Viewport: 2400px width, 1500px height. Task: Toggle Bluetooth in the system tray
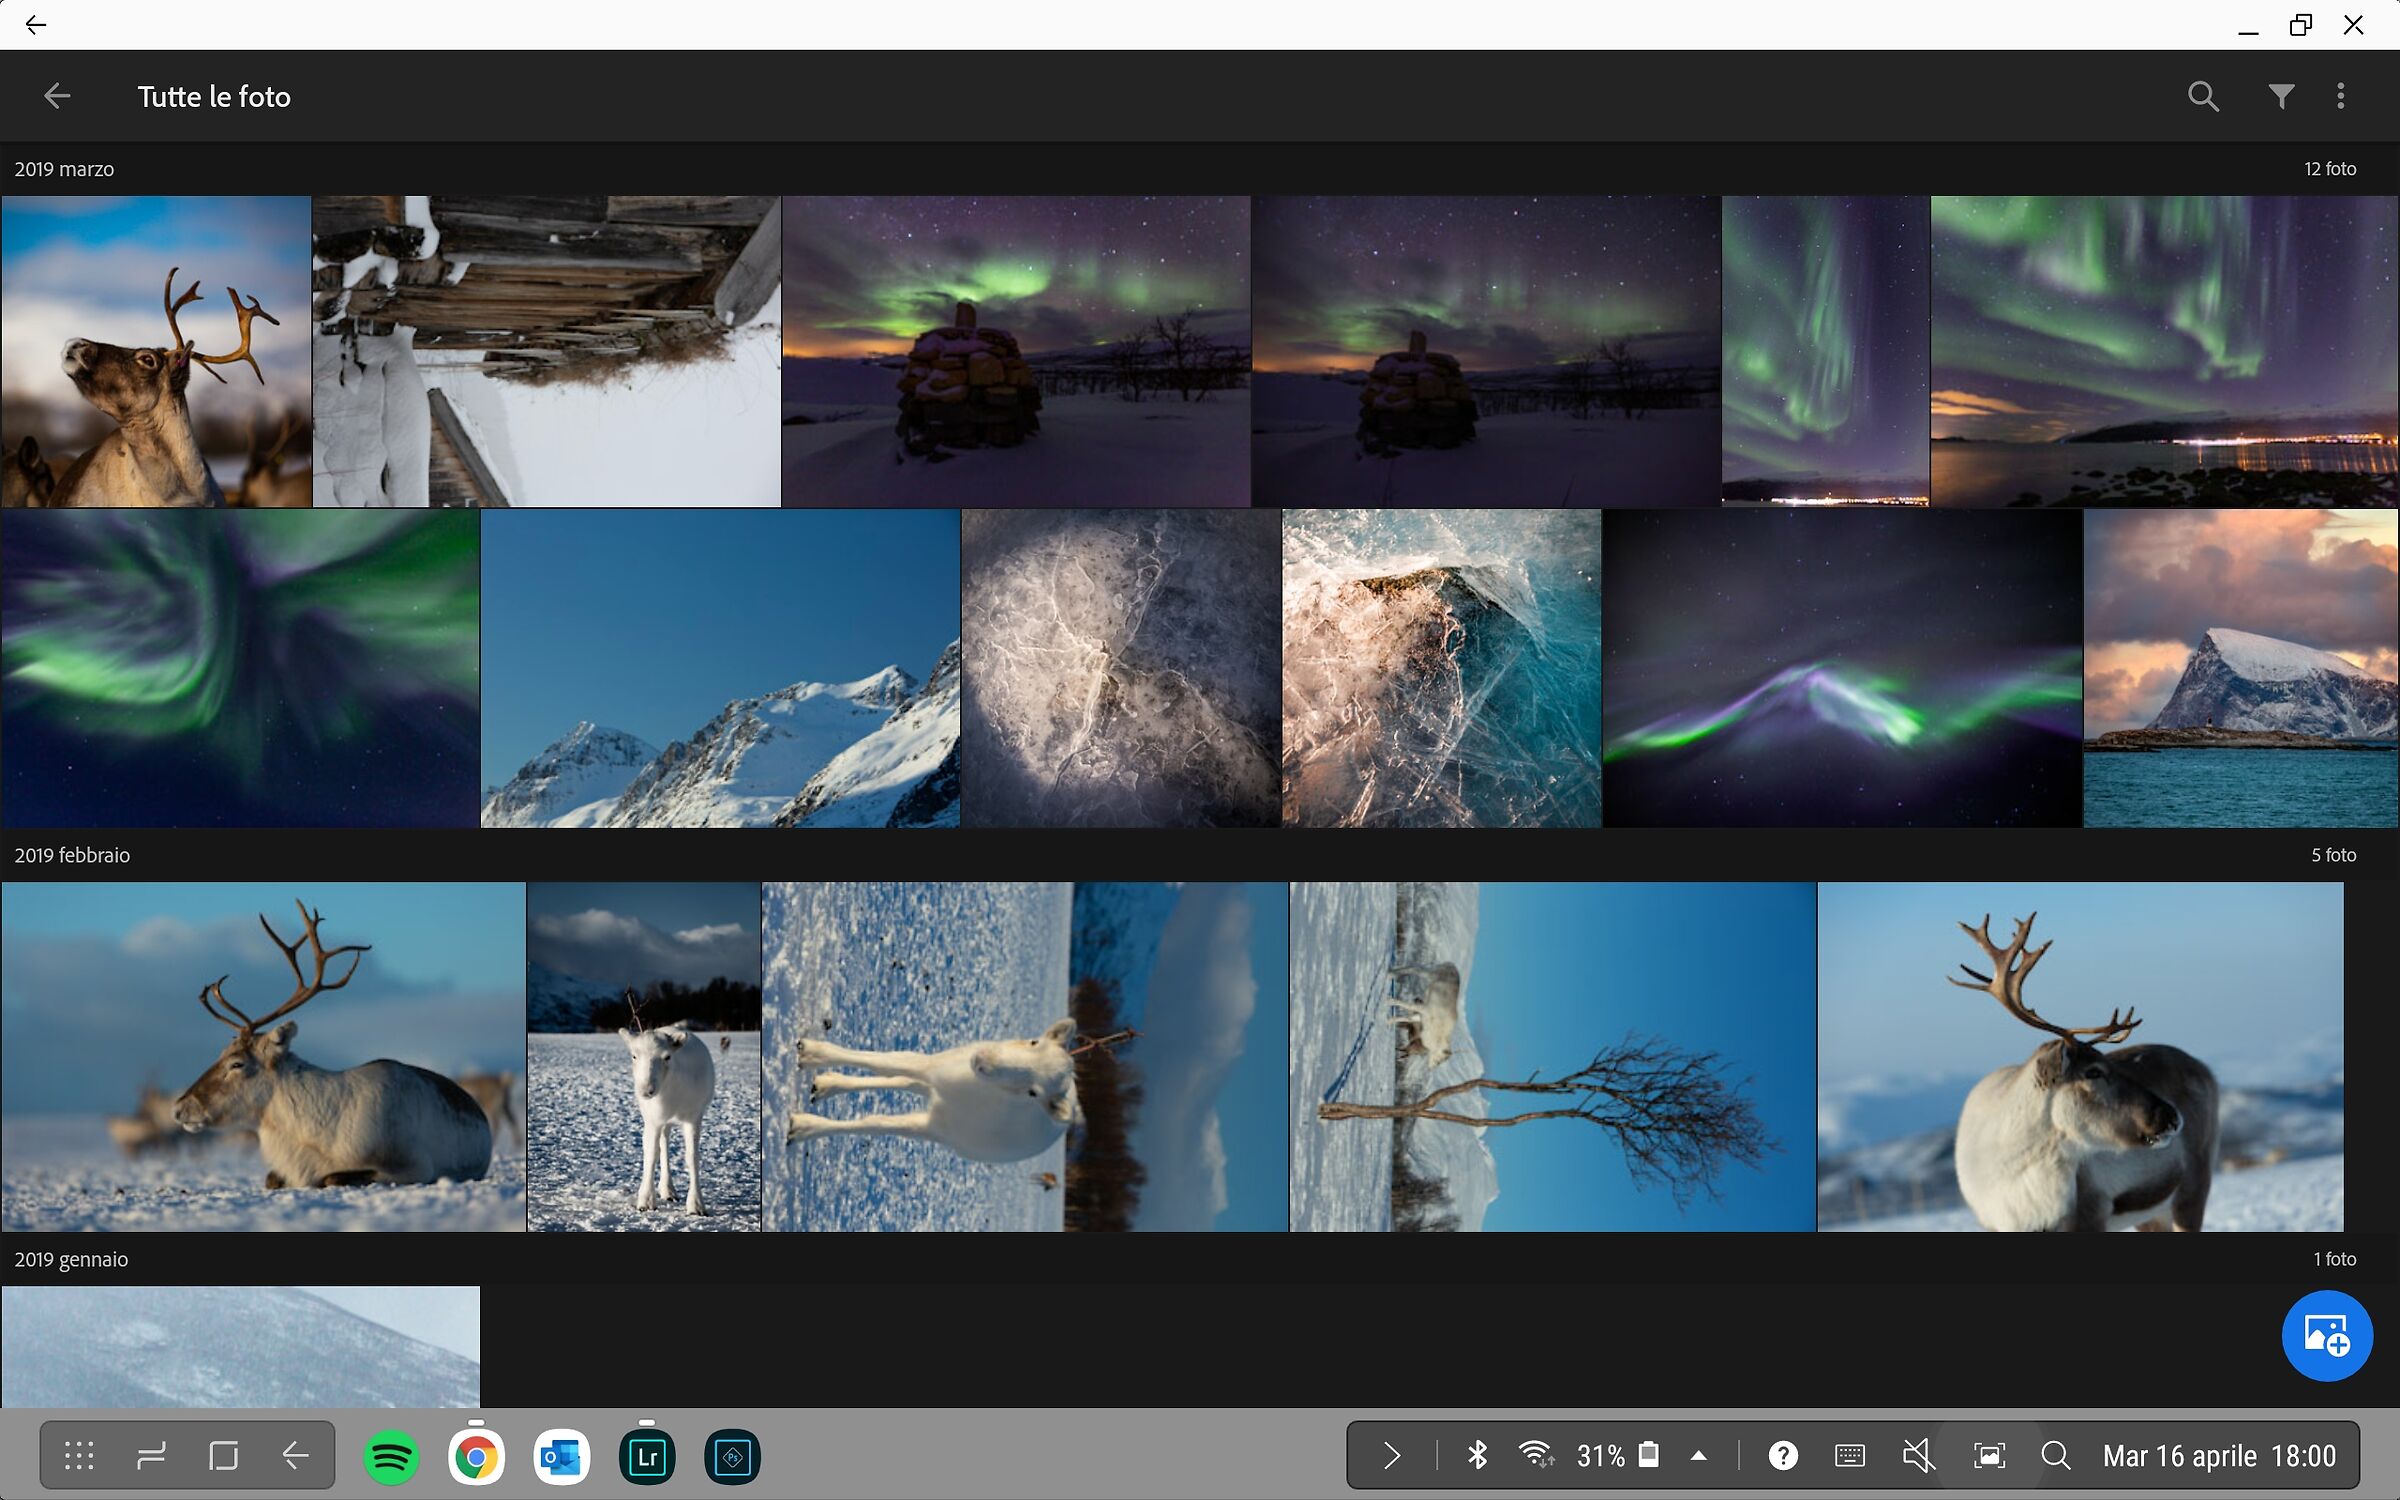click(1477, 1455)
